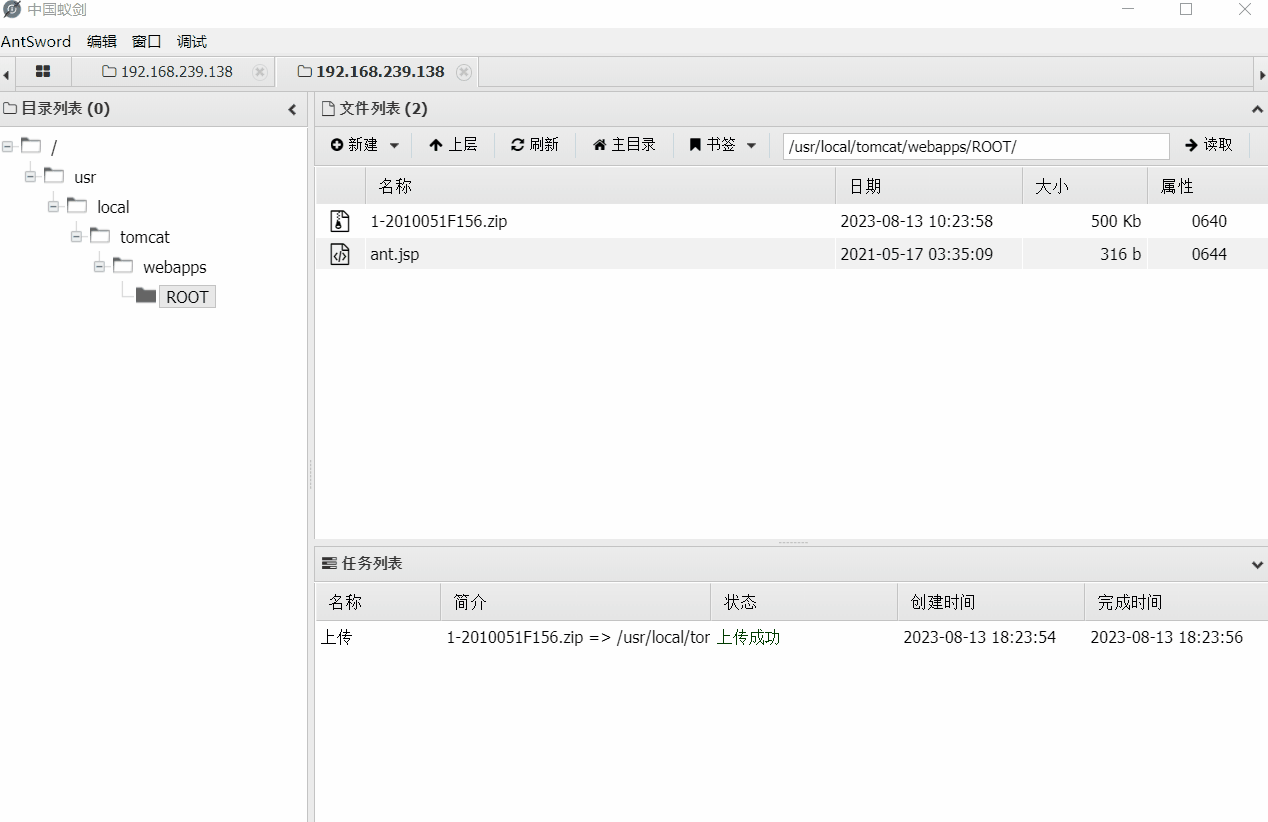Click completion time 2023-08-13 18:23:56
This screenshot has height=822, width=1268.
(x=1167, y=637)
